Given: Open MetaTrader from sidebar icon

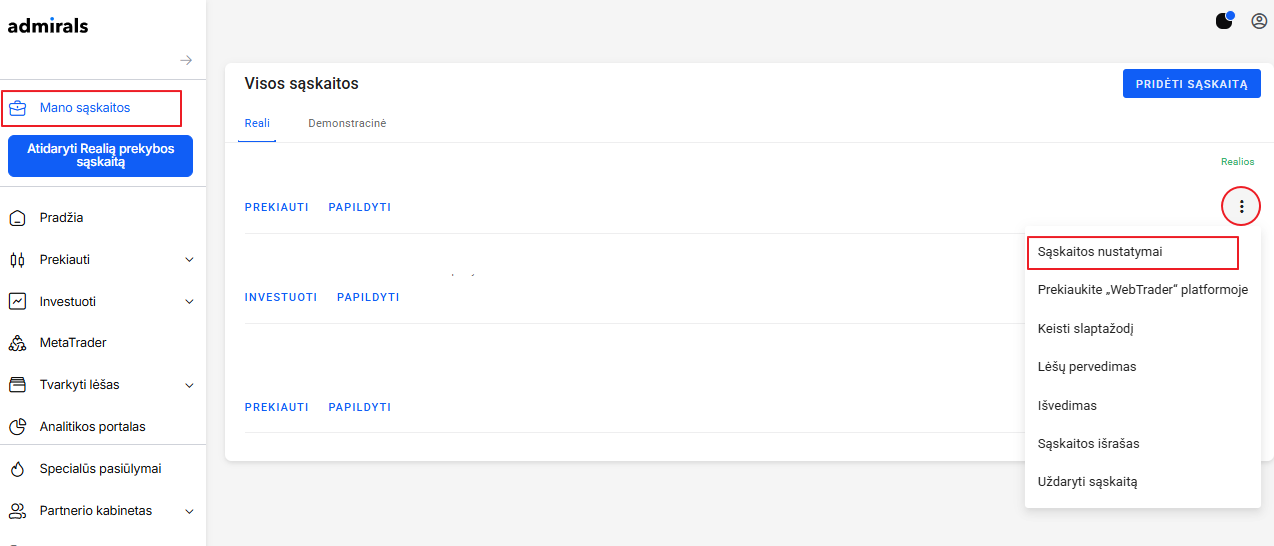Looking at the screenshot, I should [17, 343].
